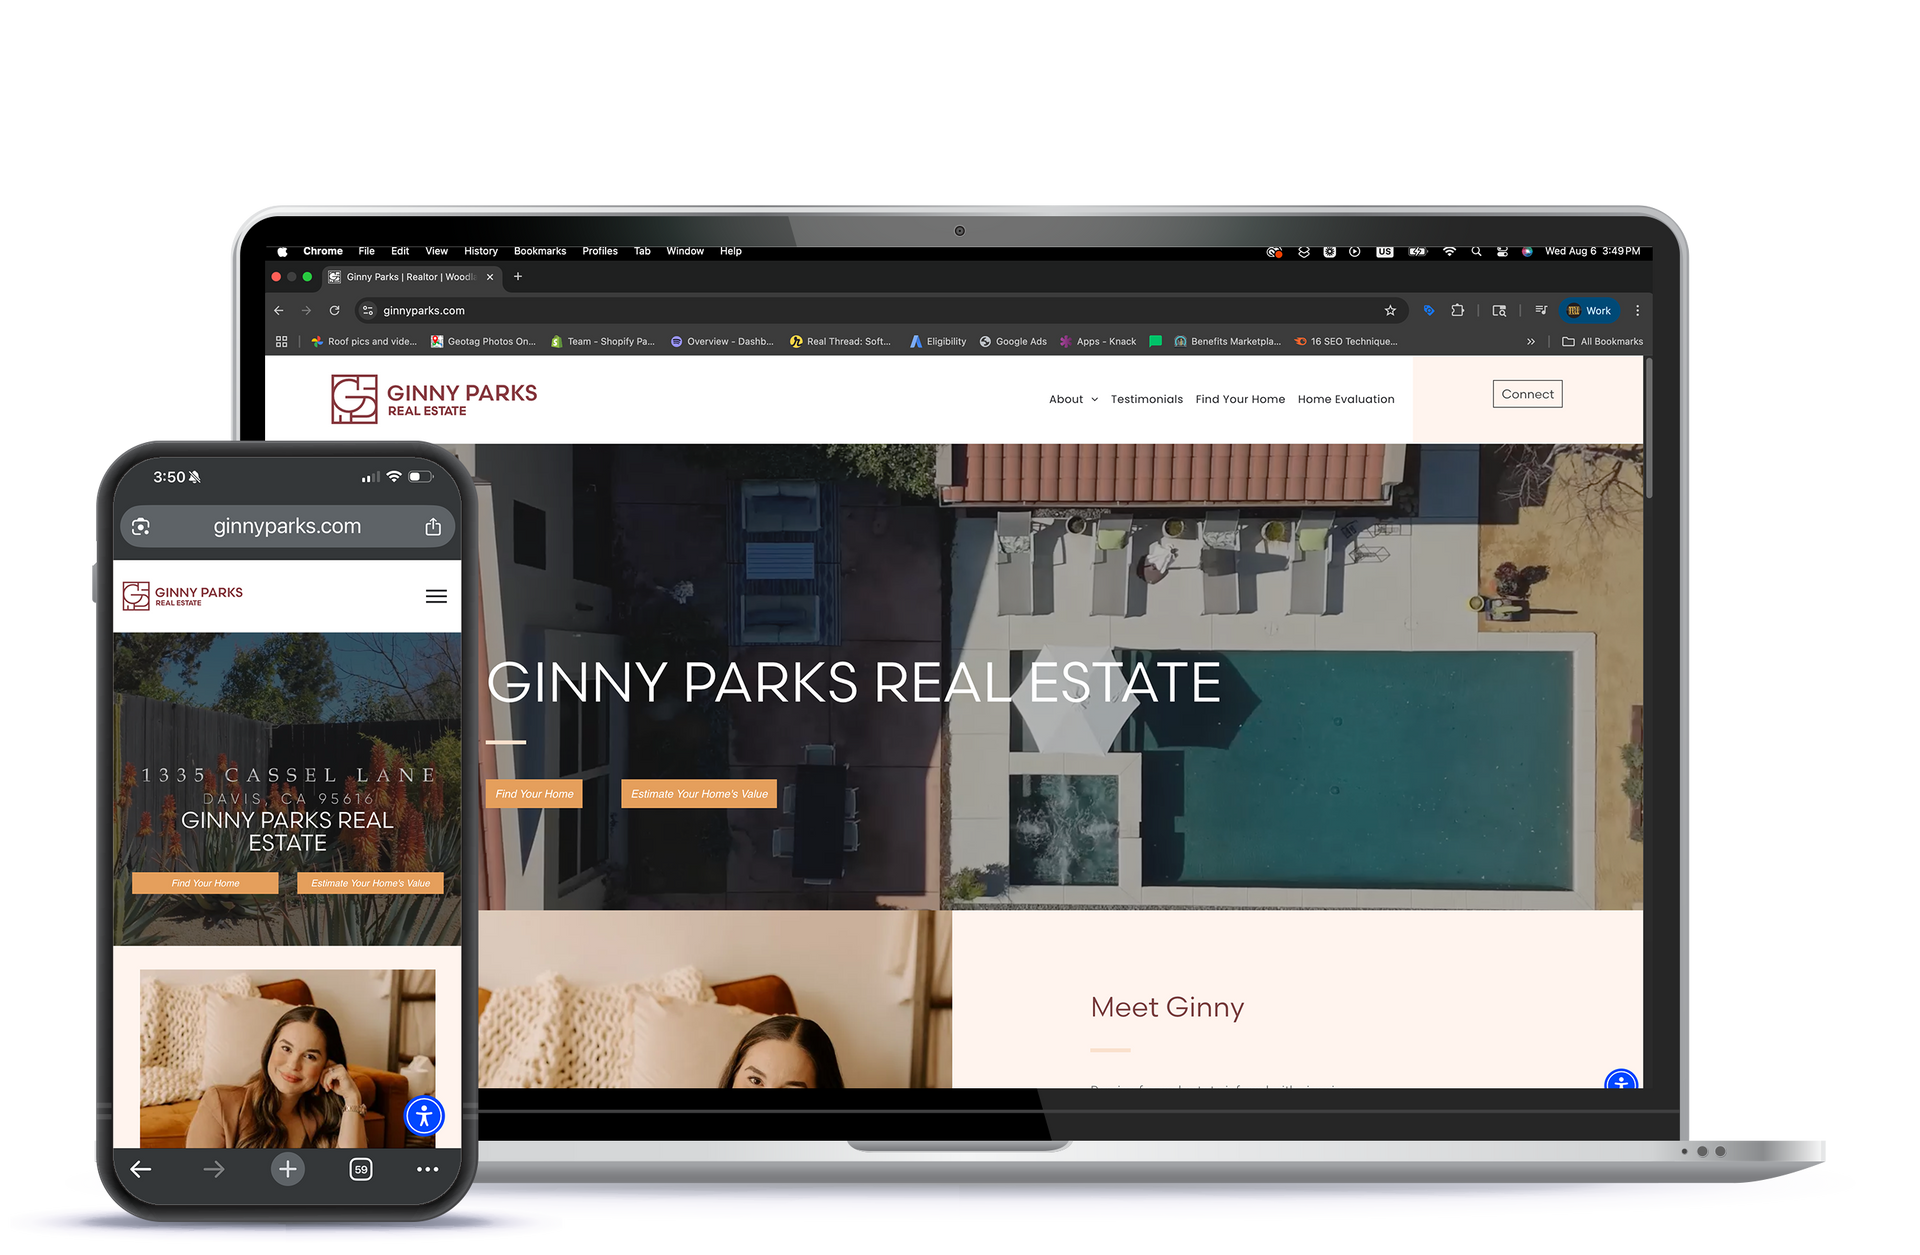Screen dimensions: 1920x1255
Task: Bookmark this page with the star icon
Action: point(1390,311)
